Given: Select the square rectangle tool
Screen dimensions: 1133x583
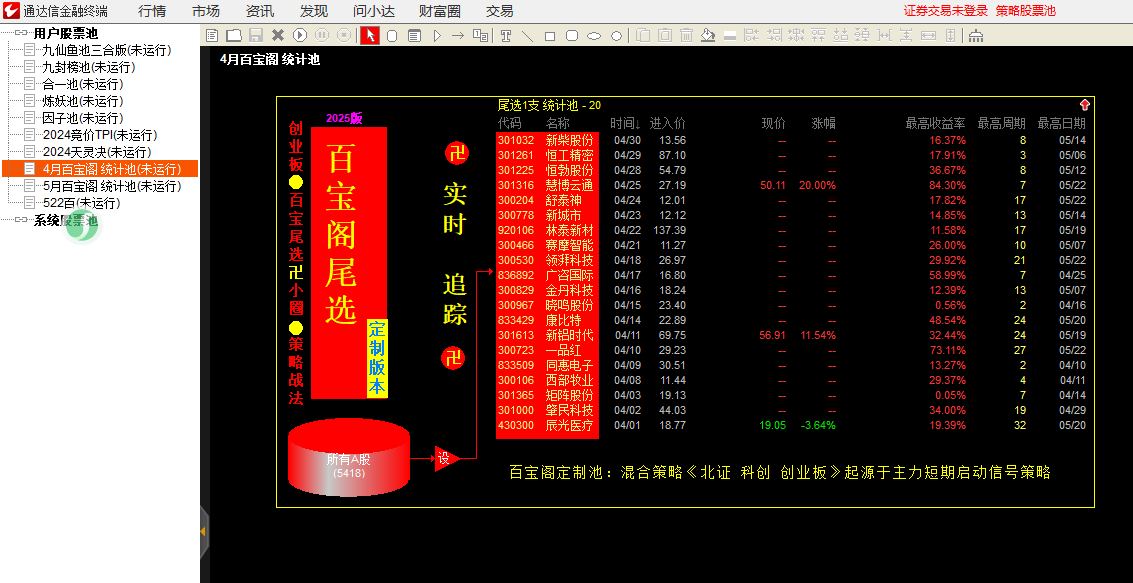Looking at the screenshot, I should pos(549,35).
